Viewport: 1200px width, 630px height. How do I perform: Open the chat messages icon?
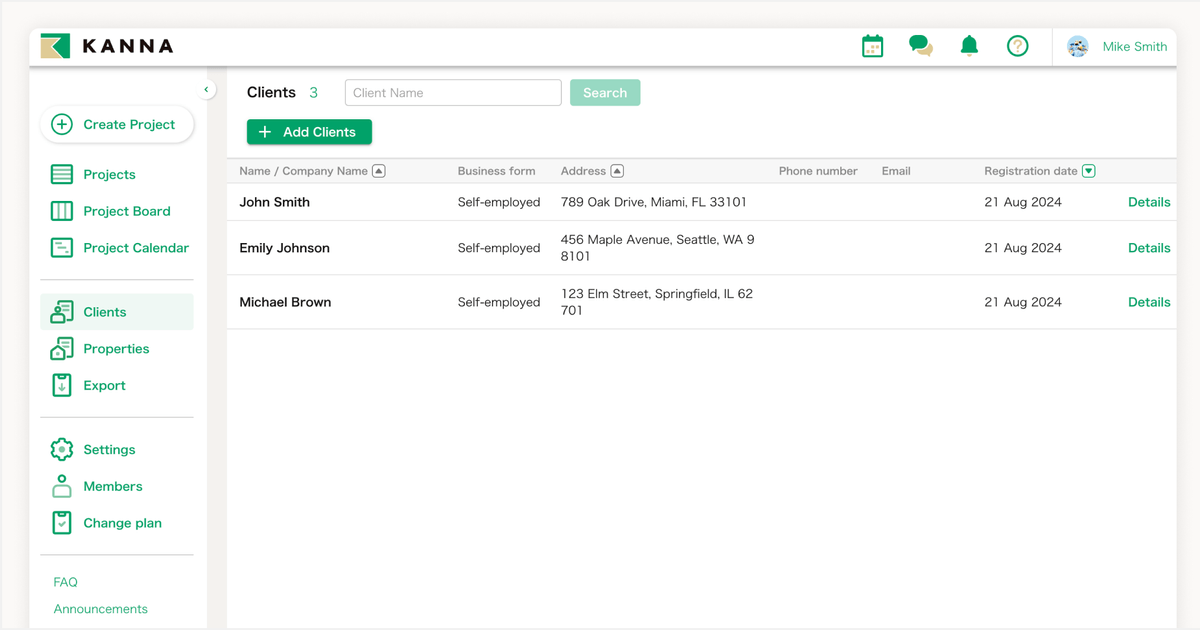pos(920,45)
